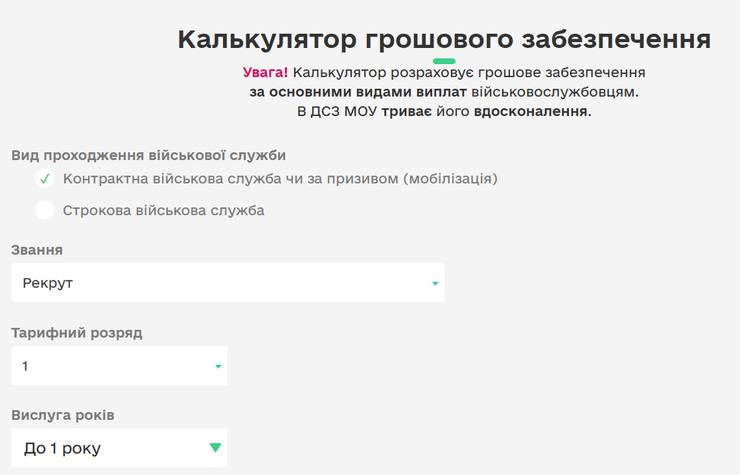Click the Строкова військова служба label text
This screenshot has width=740, height=475.
coord(163,211)
